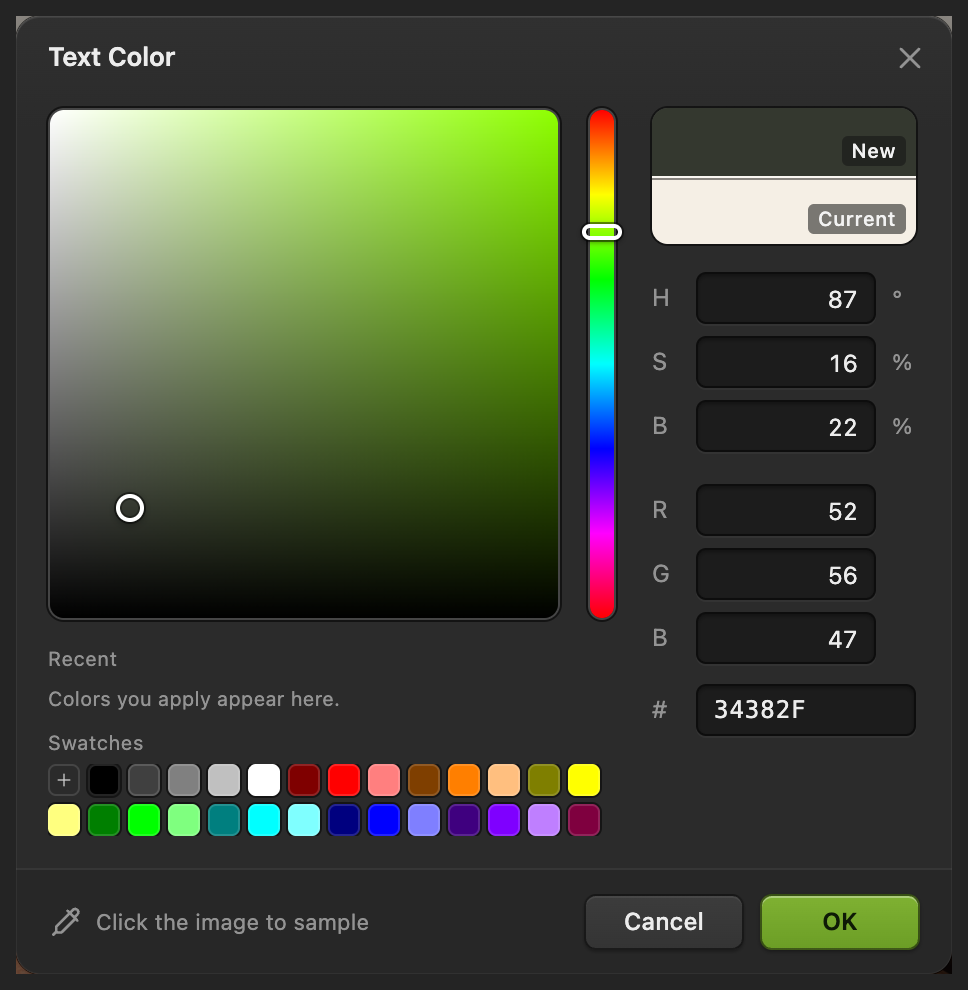
Task: Click the Current color preview
Action: point(784,212)
